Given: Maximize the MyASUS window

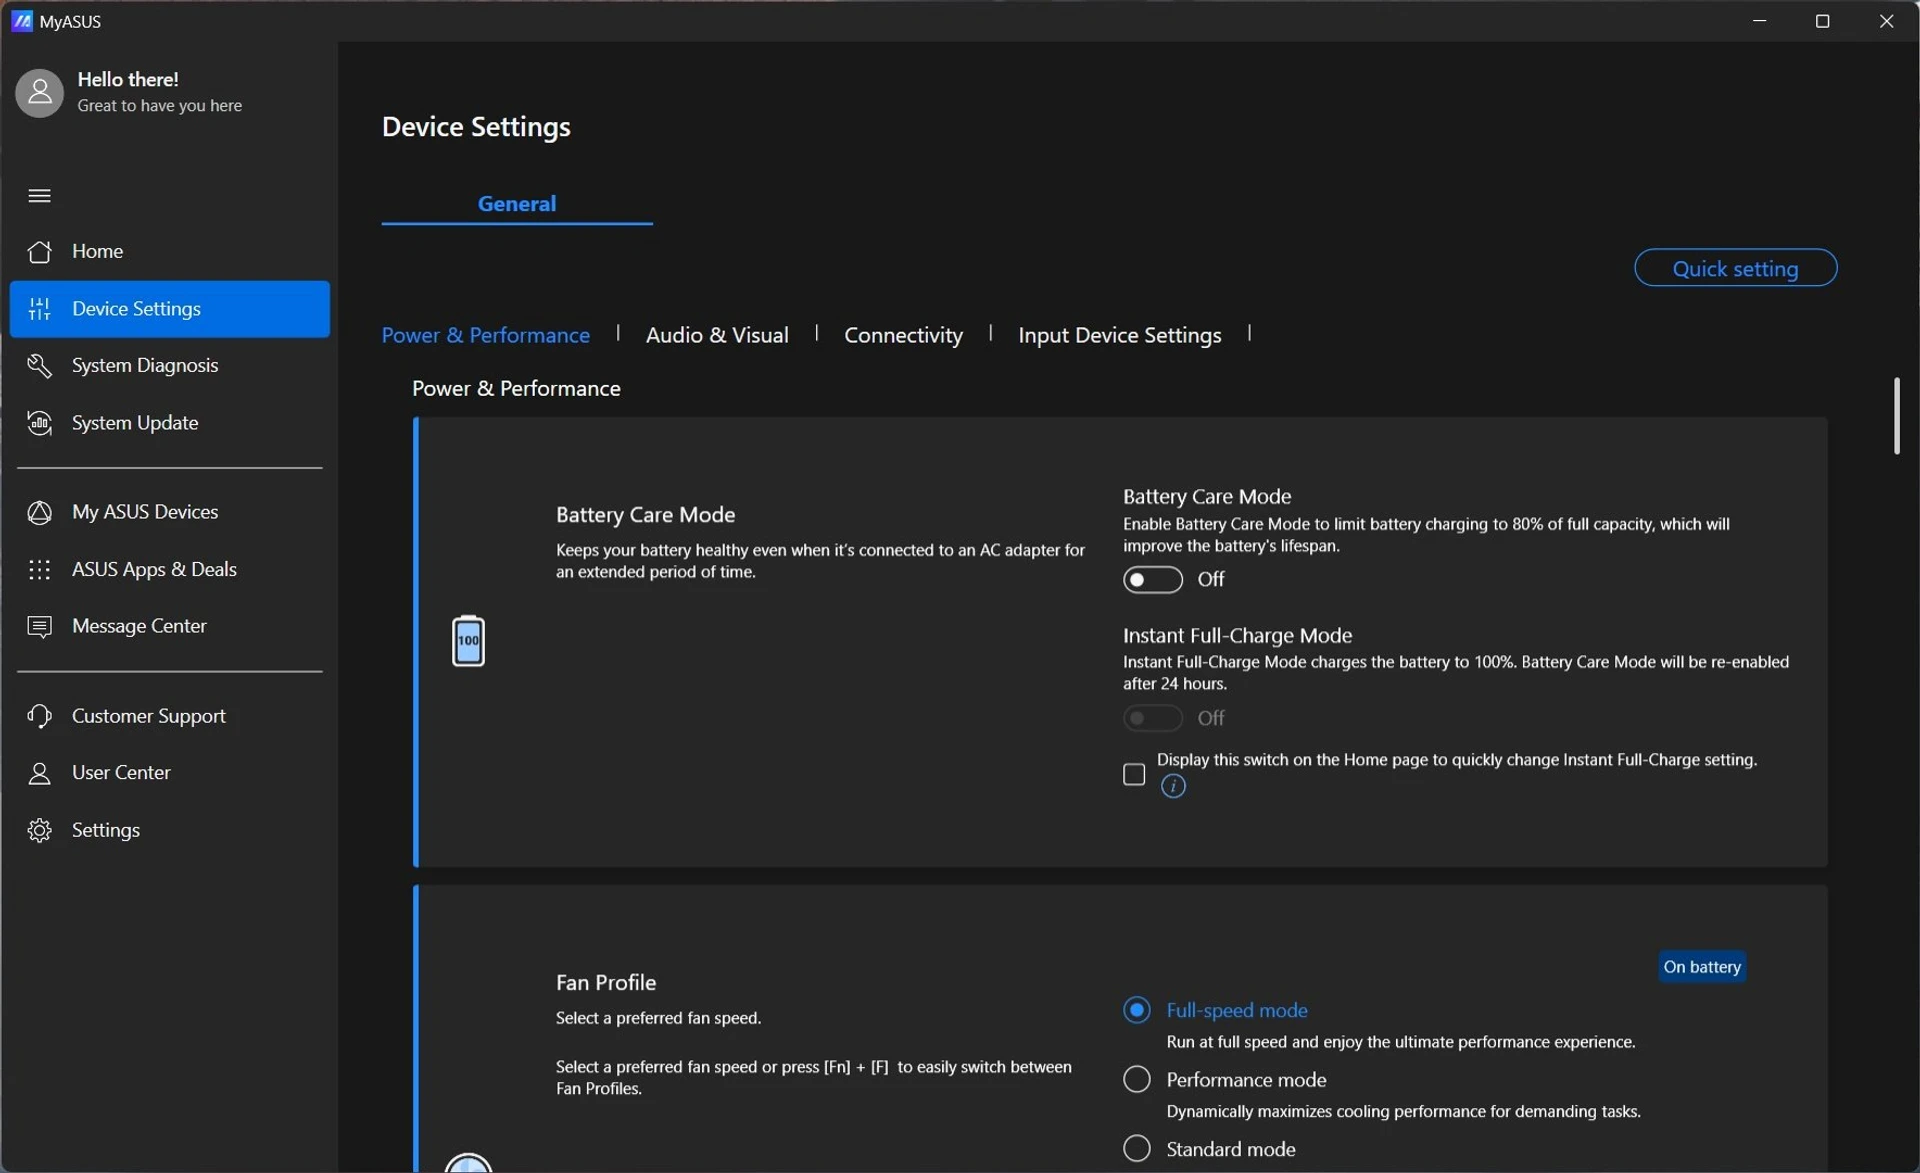Looking at the screenshot, I should click(x=1823, y=21).
